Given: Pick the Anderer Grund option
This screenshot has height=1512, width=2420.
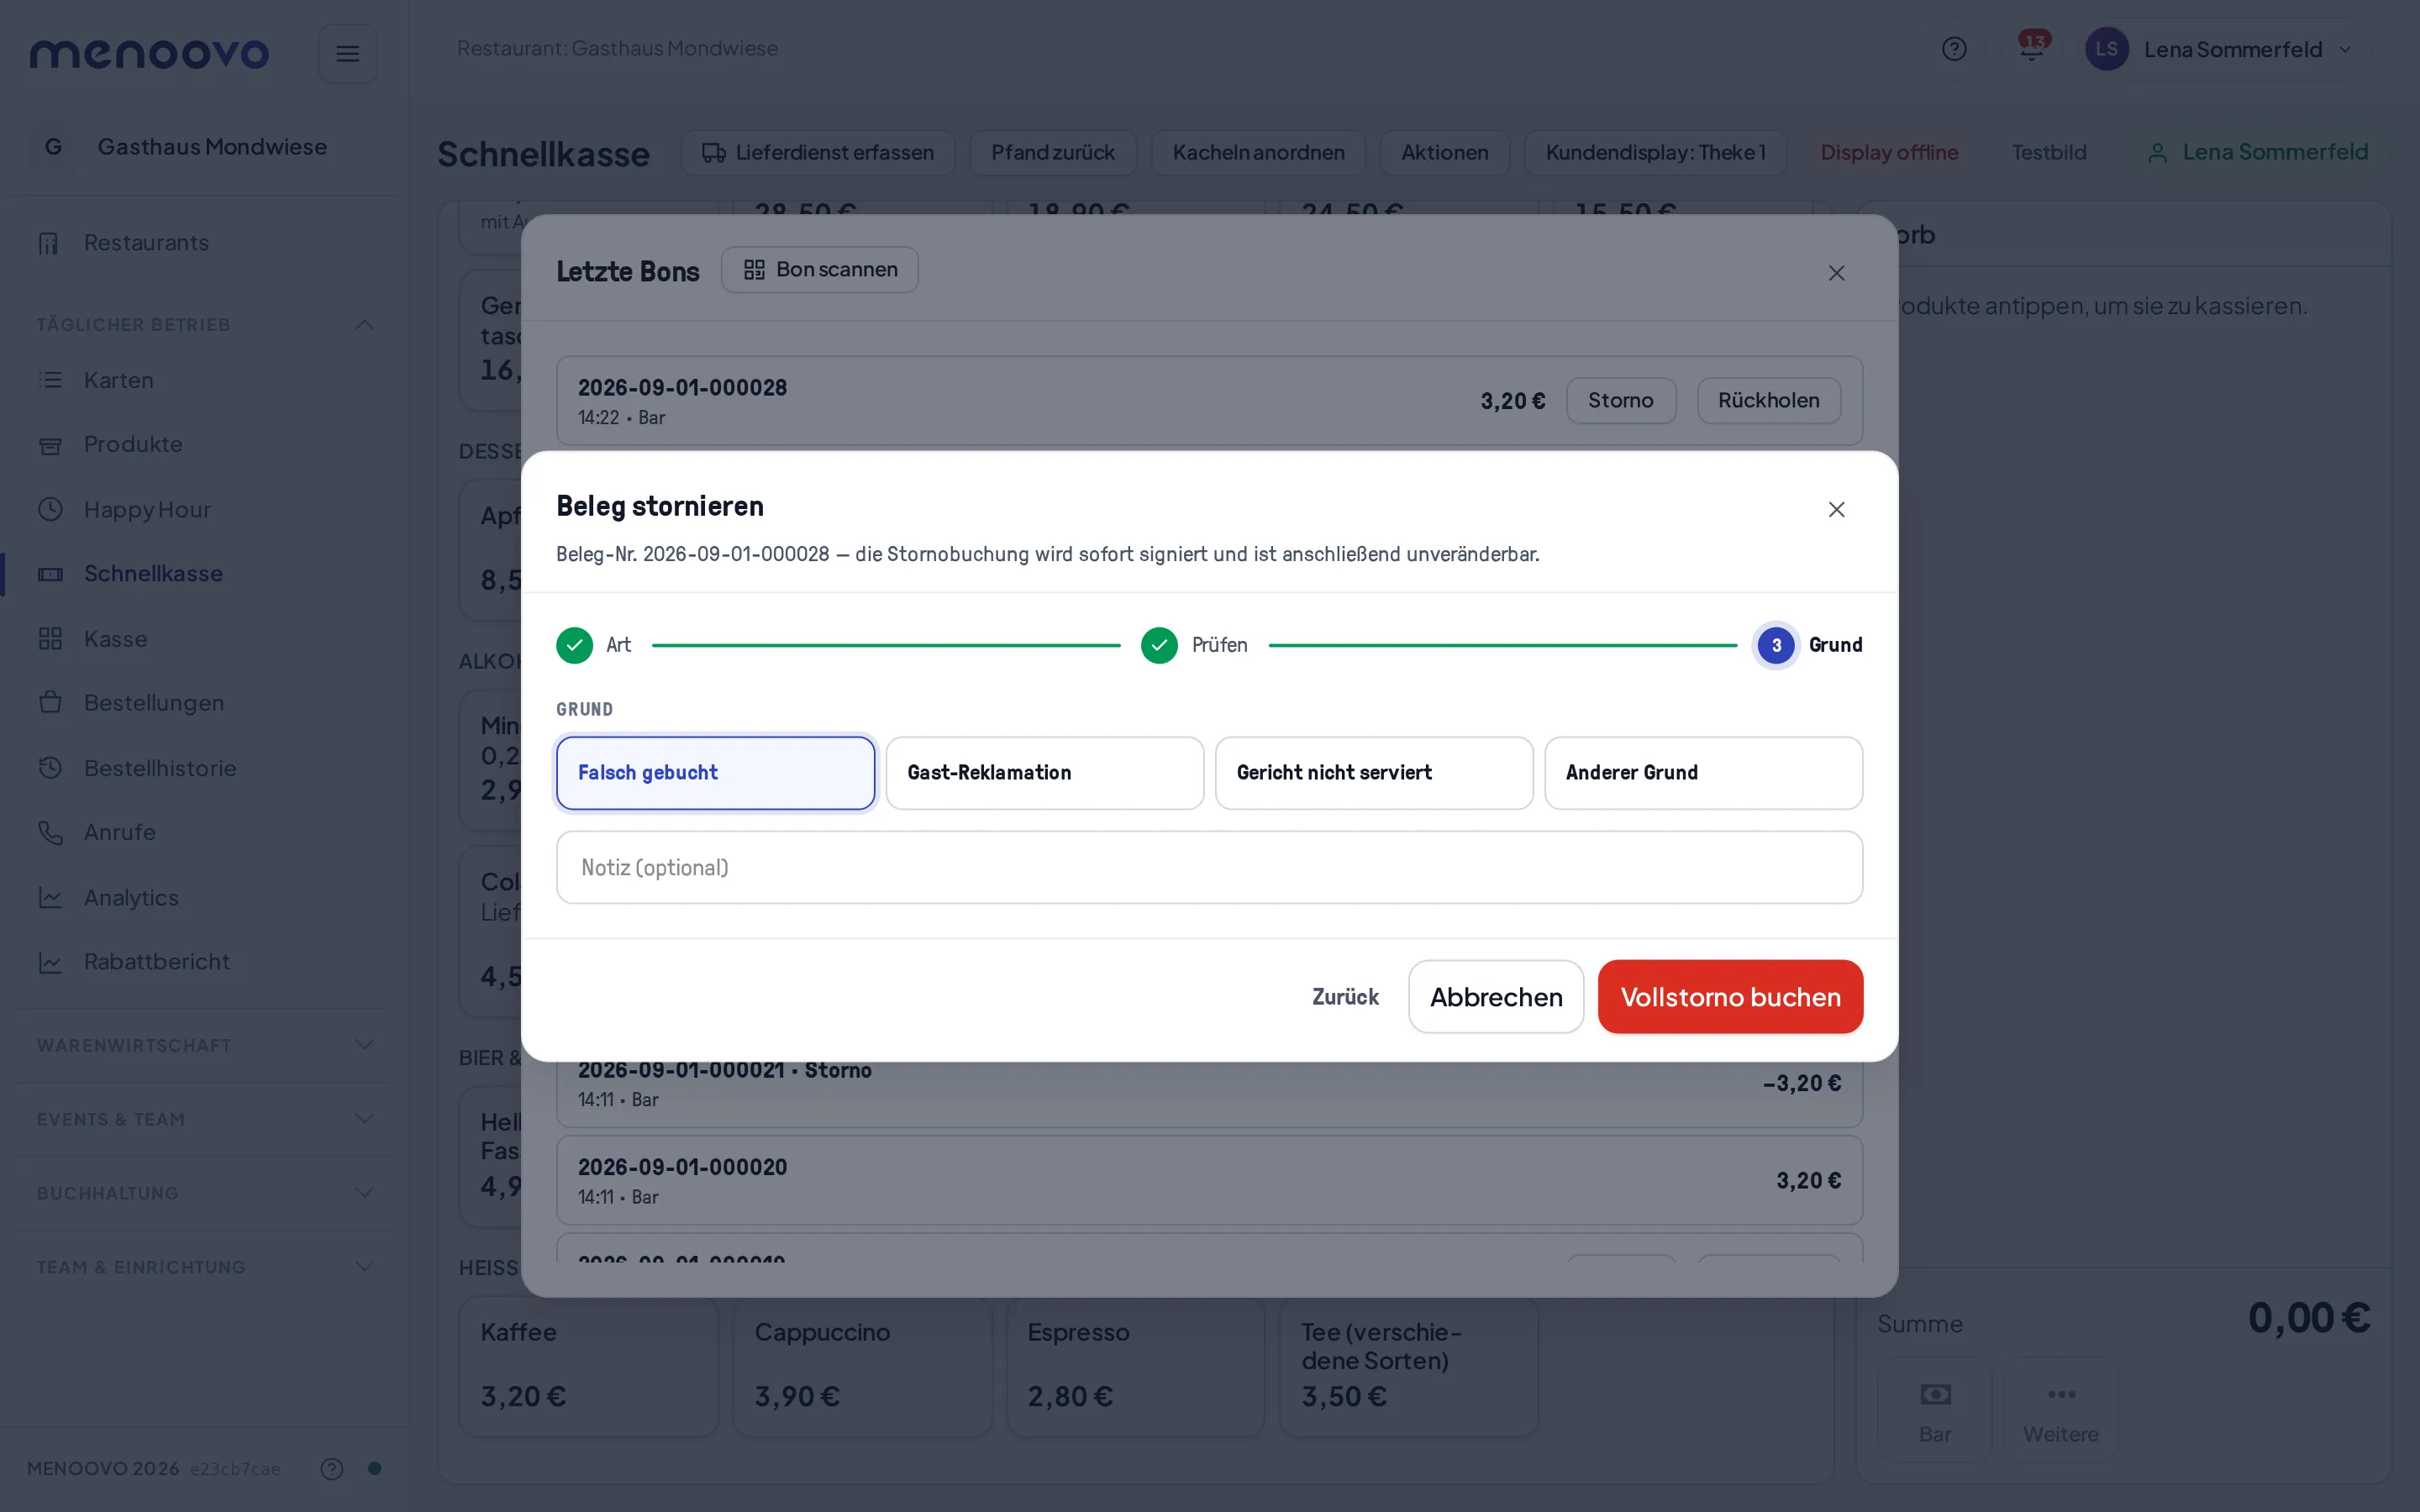Looking at the screenshot, I should click(x=1703, y=773).
